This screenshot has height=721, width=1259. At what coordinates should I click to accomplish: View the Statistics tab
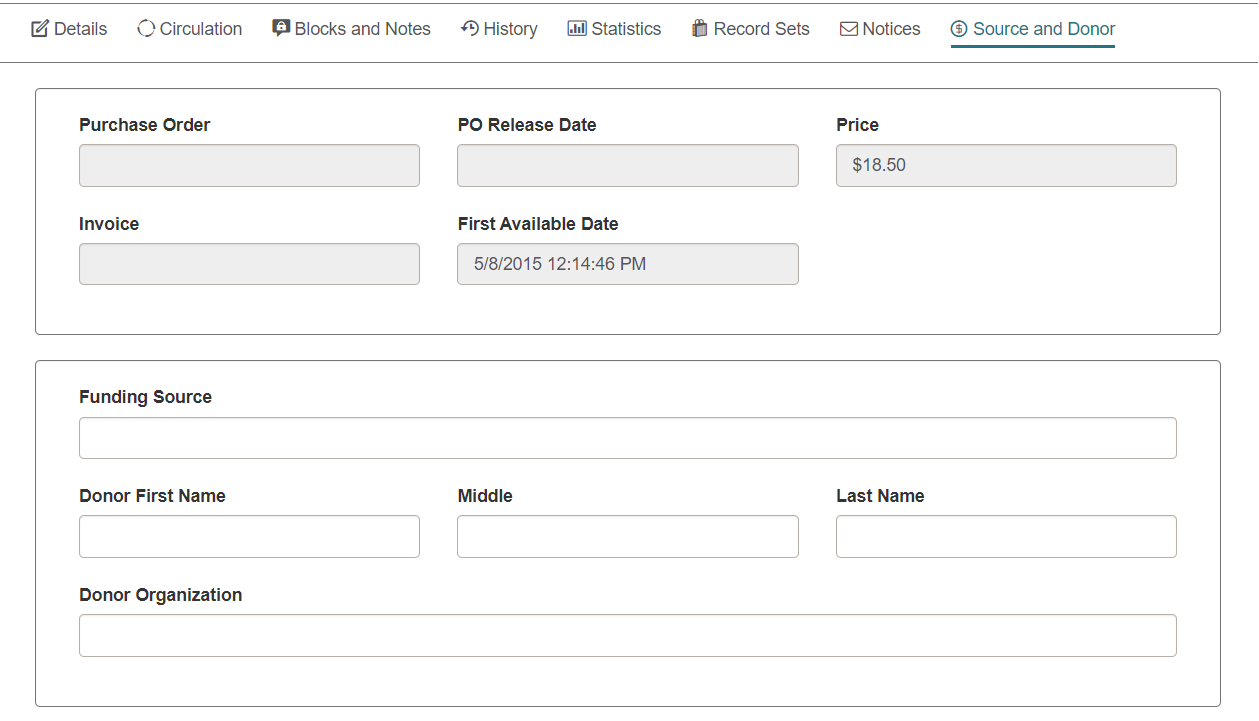tap(625, 29)
